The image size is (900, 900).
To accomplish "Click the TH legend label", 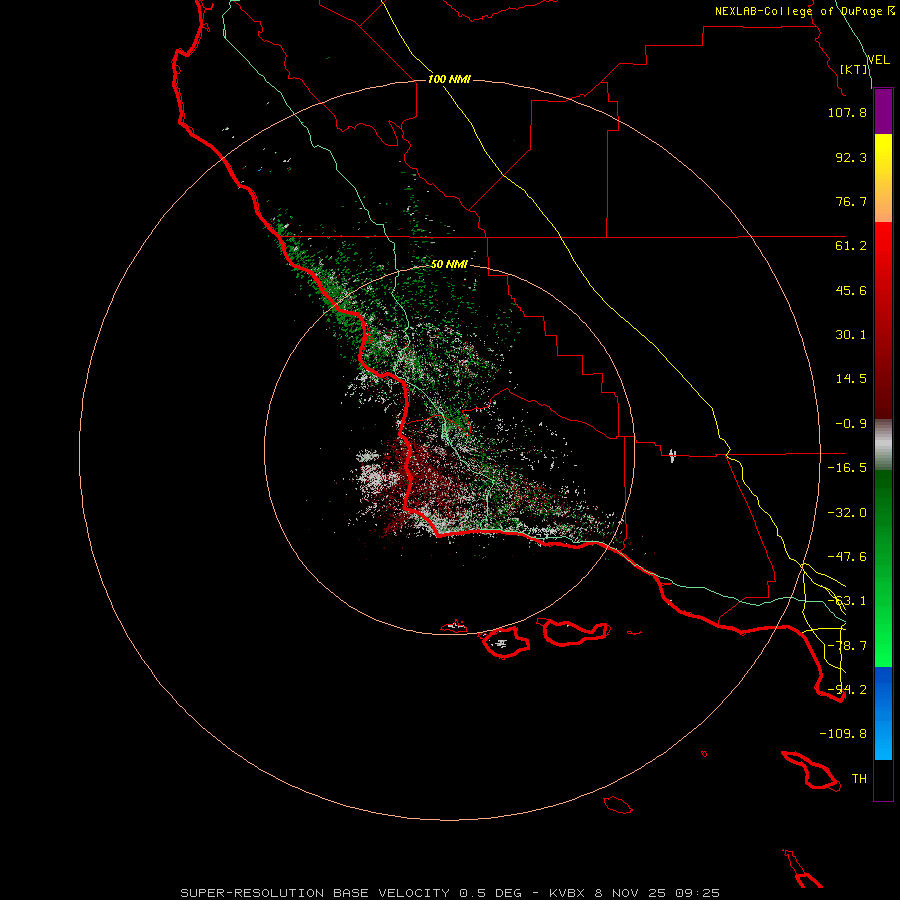I will [859, 779].
